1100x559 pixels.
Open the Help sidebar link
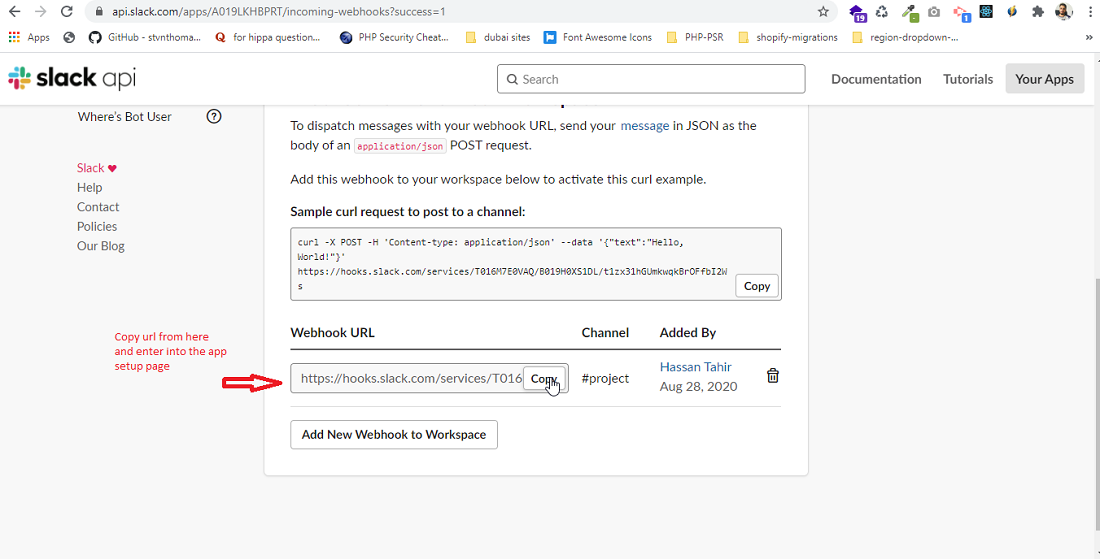(x=90, y=187)
